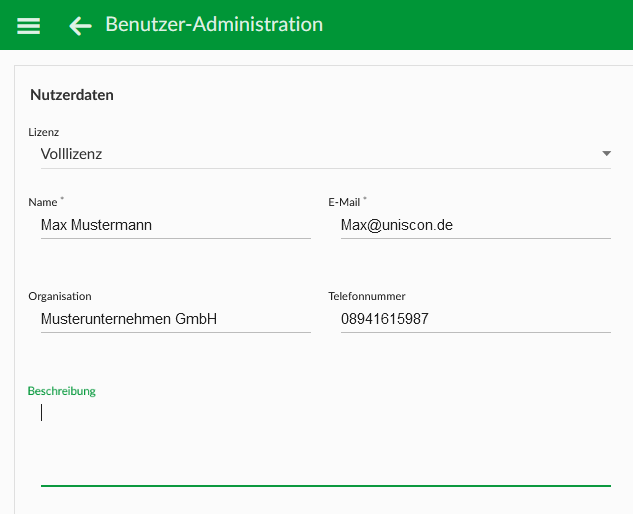Open the Volllizenz license selection
The width and height of the screenshot is (633, 514).
pyautogui.click(x=325, y=154)
